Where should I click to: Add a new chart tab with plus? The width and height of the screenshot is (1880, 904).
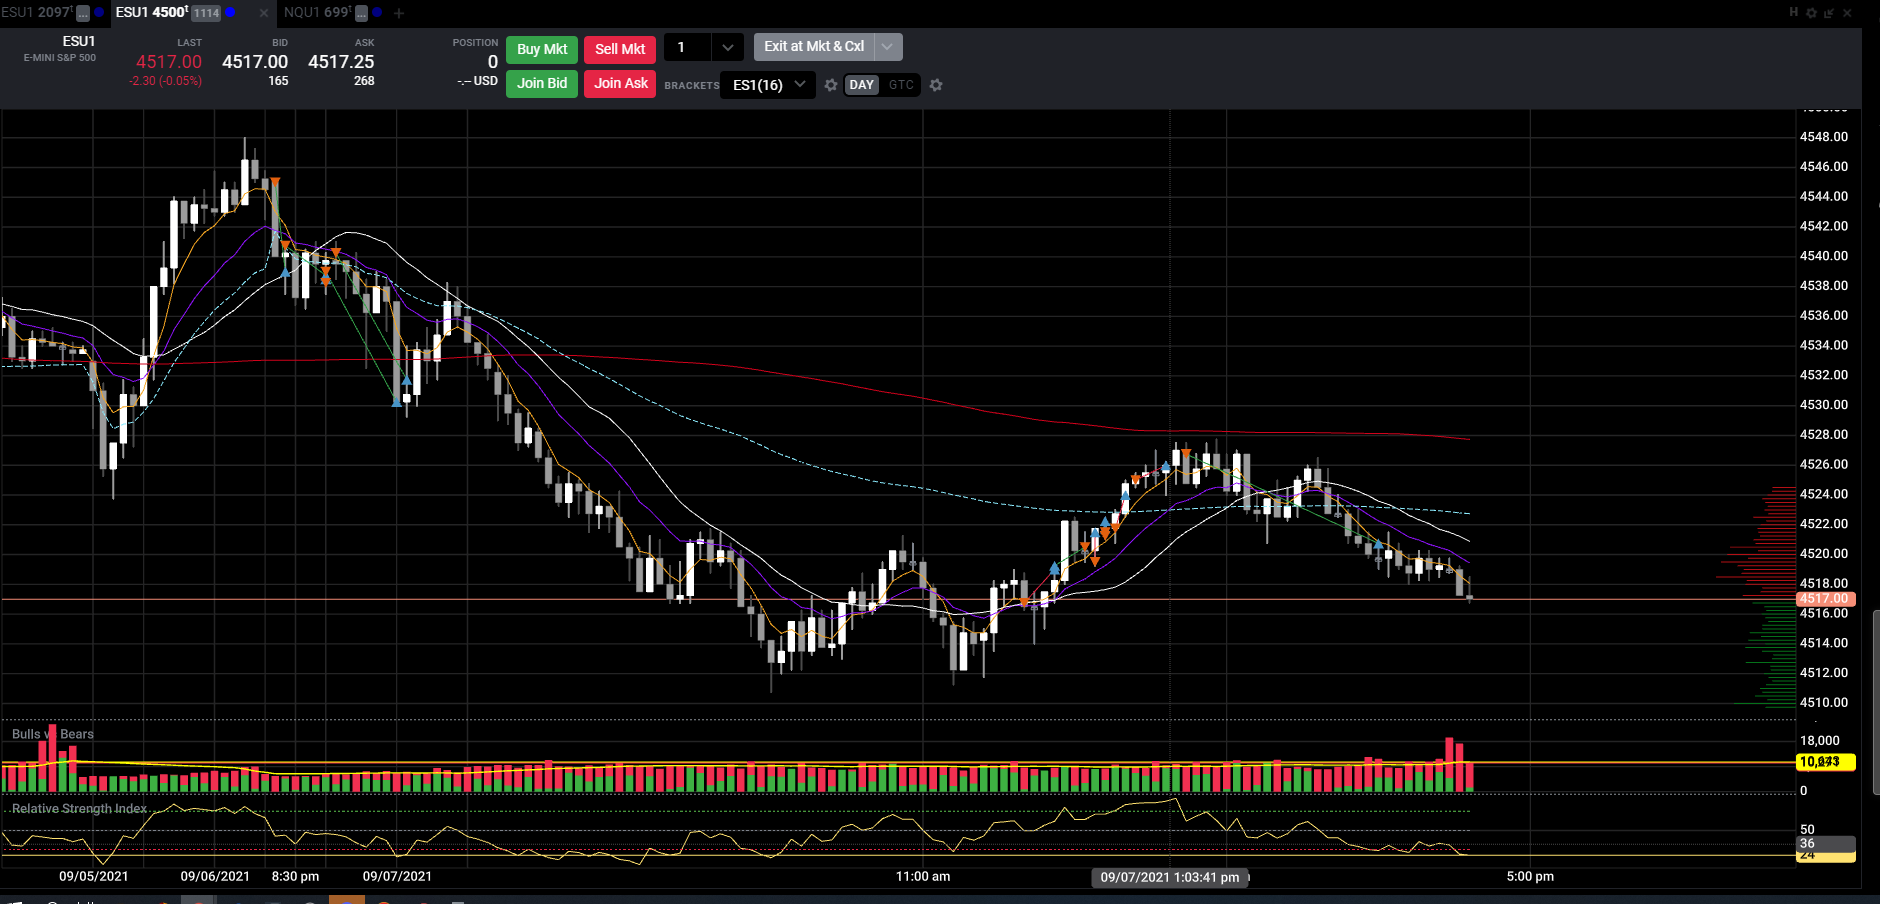399,13
